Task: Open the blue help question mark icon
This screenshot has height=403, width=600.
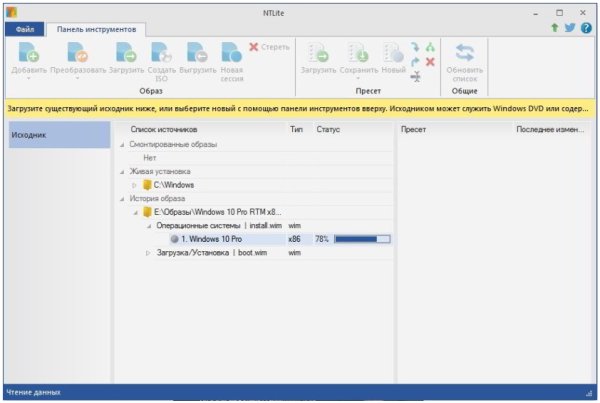Action: [586, 28]
